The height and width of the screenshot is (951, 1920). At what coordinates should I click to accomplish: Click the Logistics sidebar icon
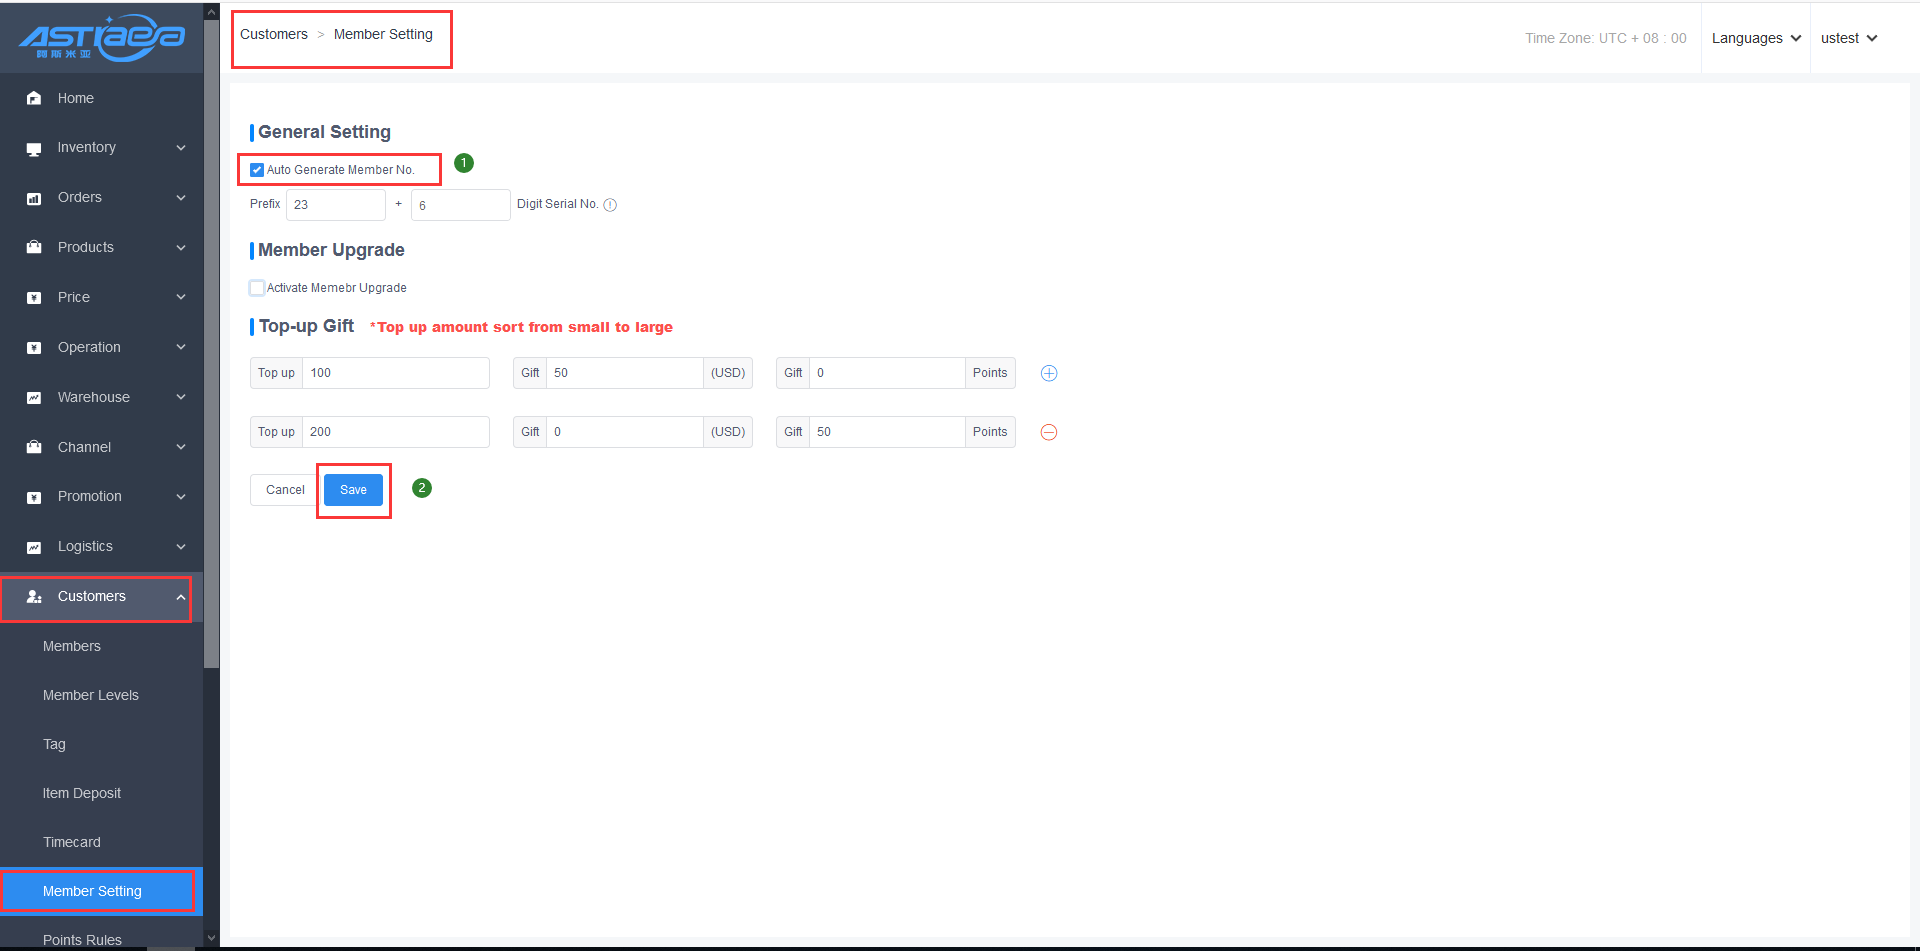coord(34,547)
